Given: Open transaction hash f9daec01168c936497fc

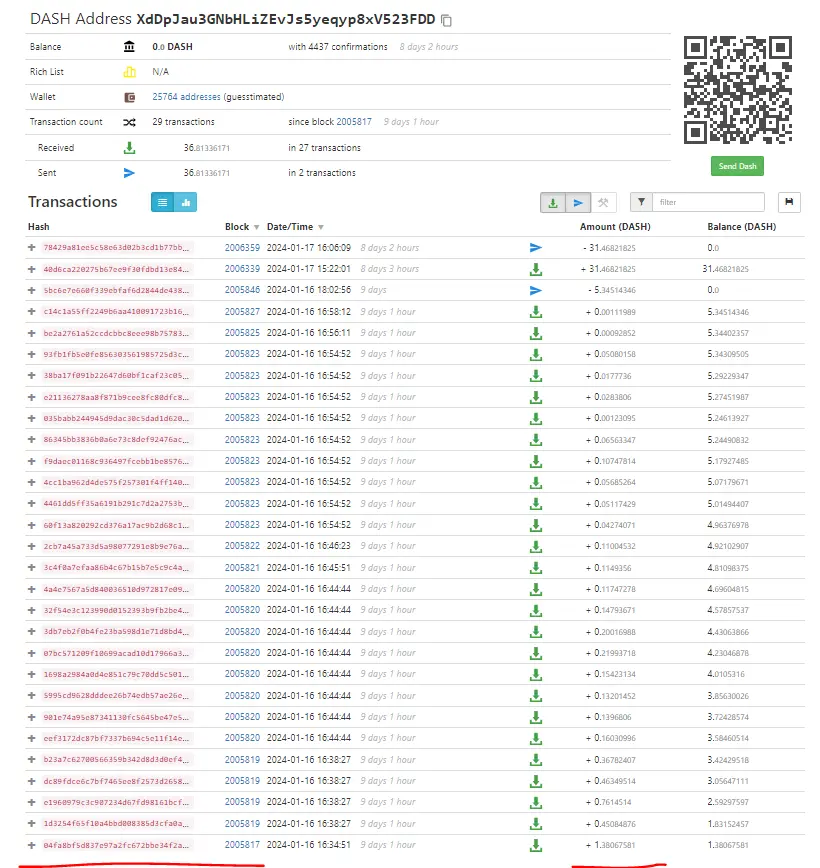Looking at the screenshot, I should tap(116, 461).
